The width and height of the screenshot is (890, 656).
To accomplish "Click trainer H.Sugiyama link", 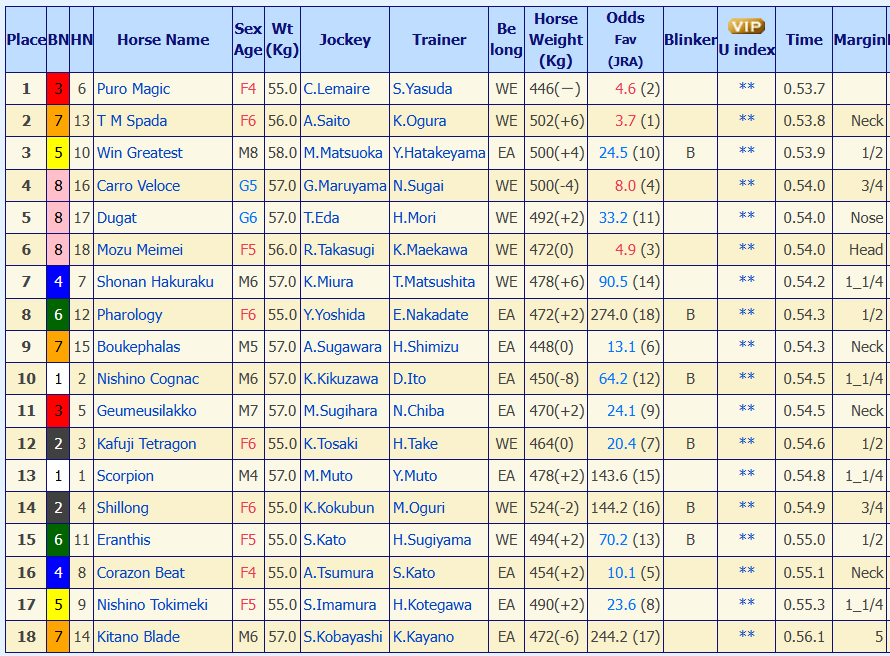I will [432, 539].
